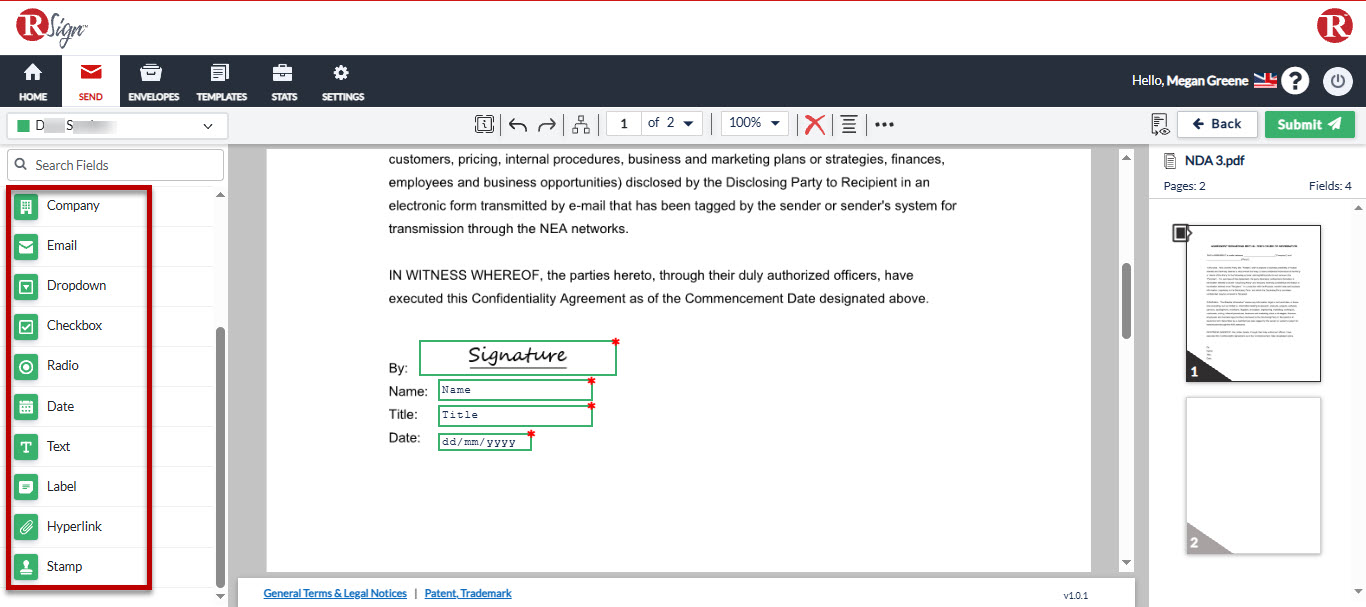The image size is (1366, 607).
Task: Open General Terms & Legal Notices link
Action: (x=334, y=593)
